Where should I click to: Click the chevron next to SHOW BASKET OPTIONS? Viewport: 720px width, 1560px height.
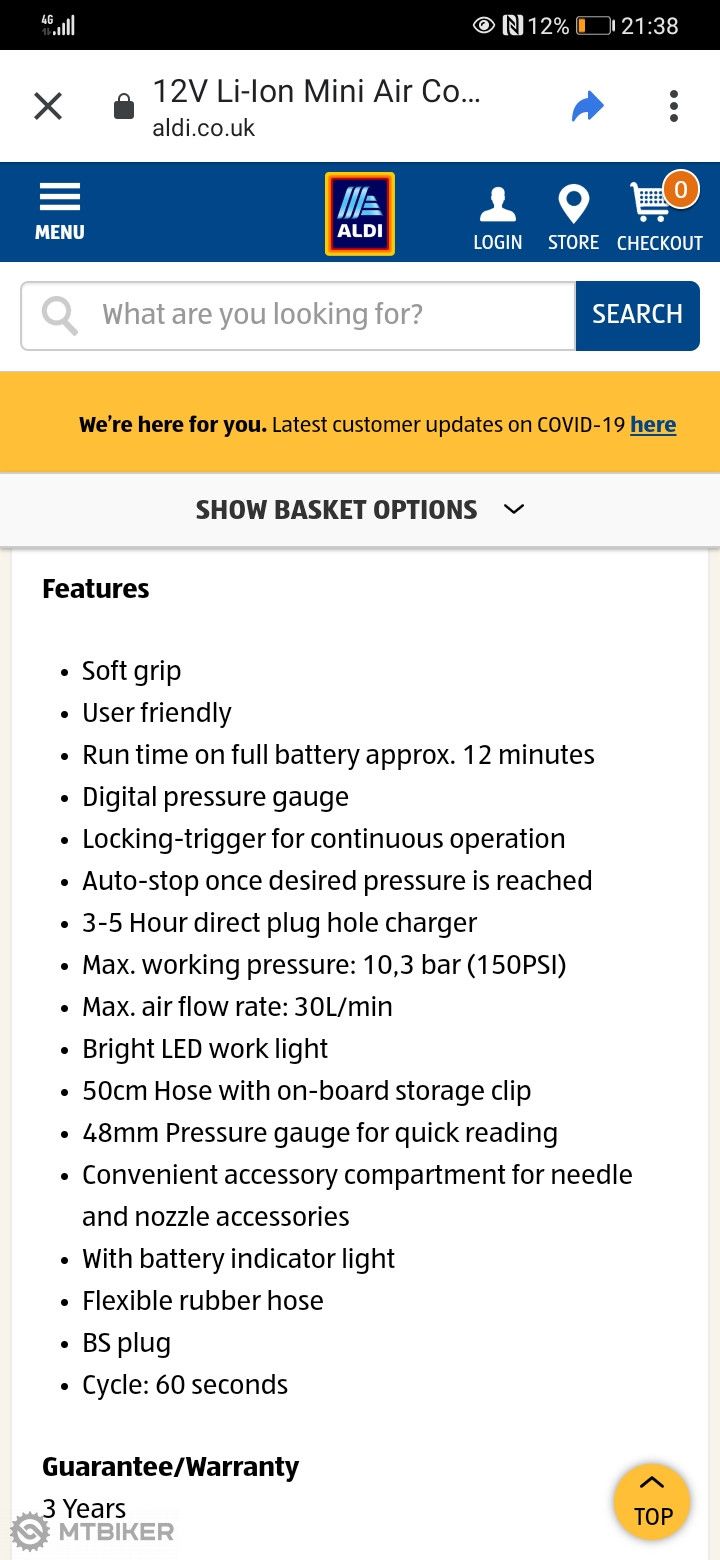pos(513,510)
